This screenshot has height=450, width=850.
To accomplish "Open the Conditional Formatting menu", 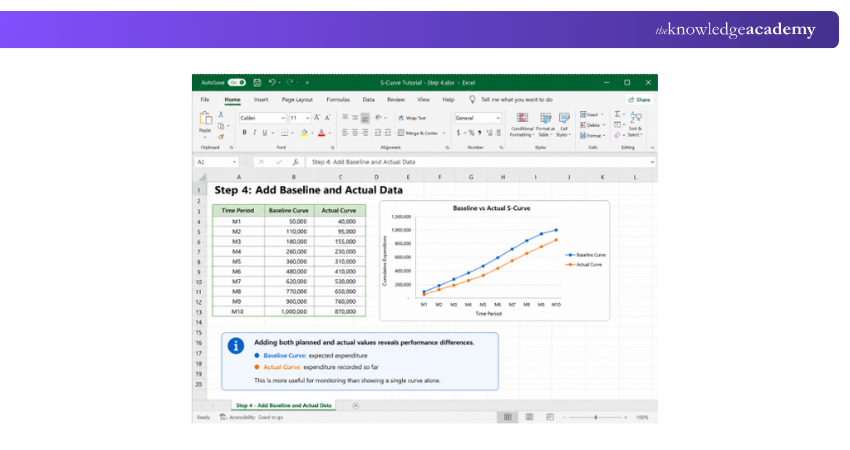I will (522, 125).
